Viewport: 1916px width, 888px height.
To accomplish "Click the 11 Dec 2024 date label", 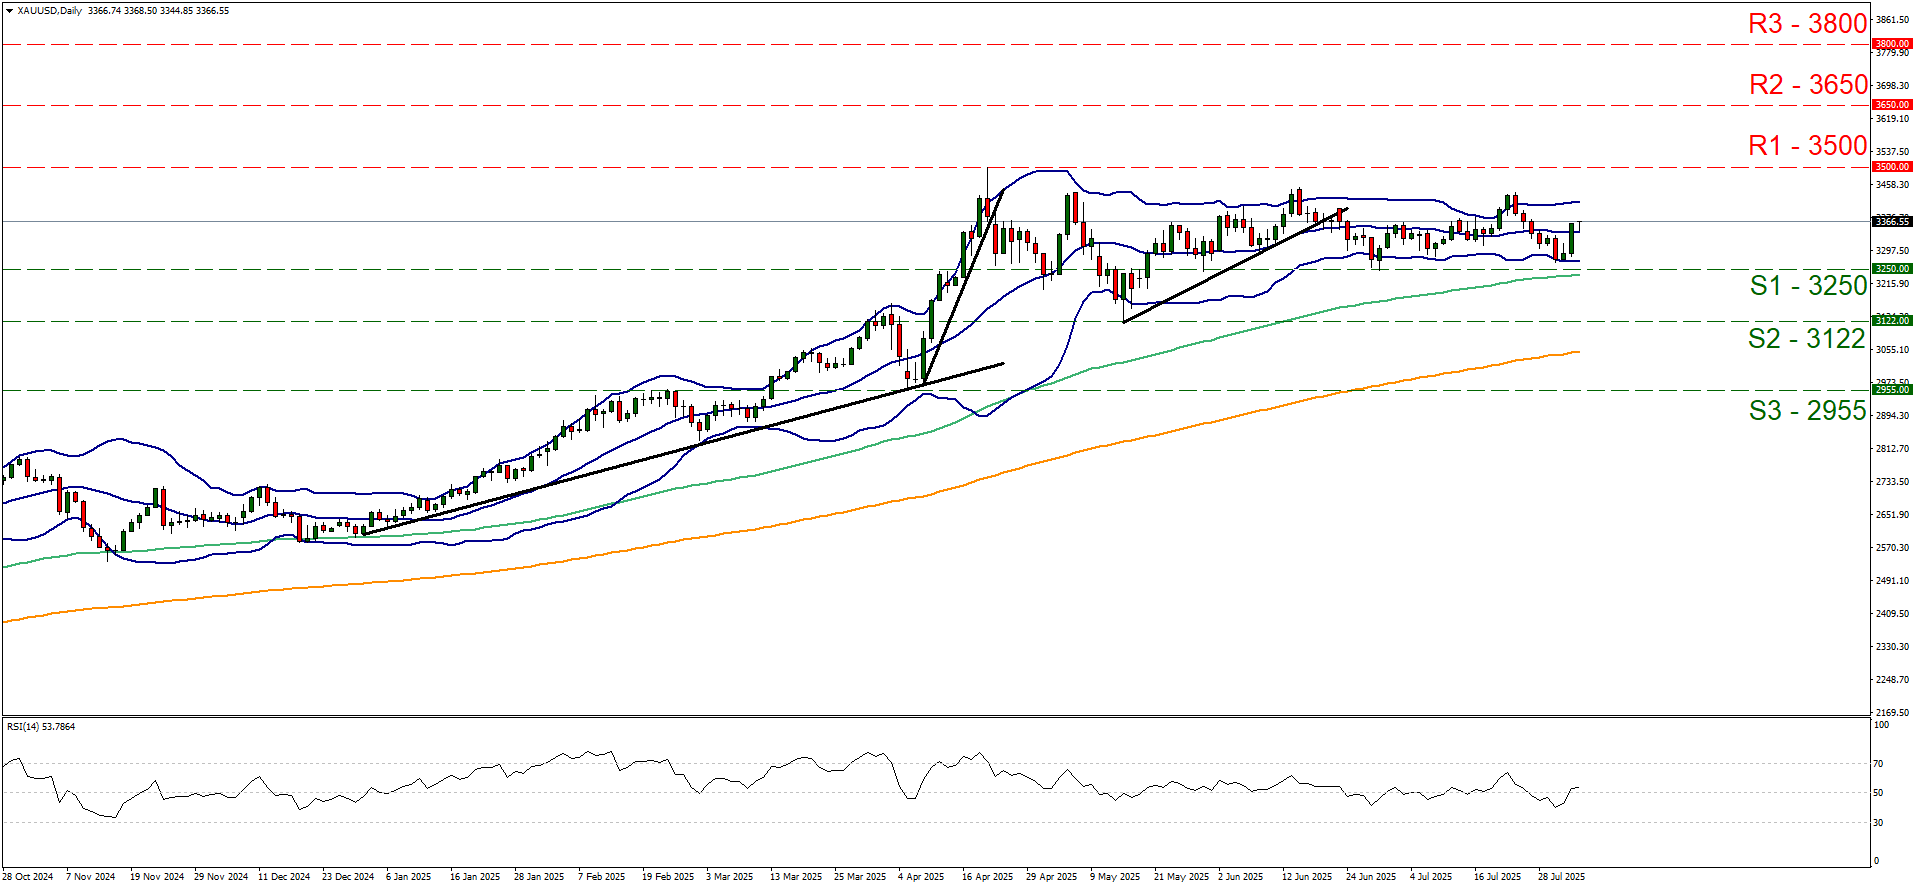I will [284, 877].
